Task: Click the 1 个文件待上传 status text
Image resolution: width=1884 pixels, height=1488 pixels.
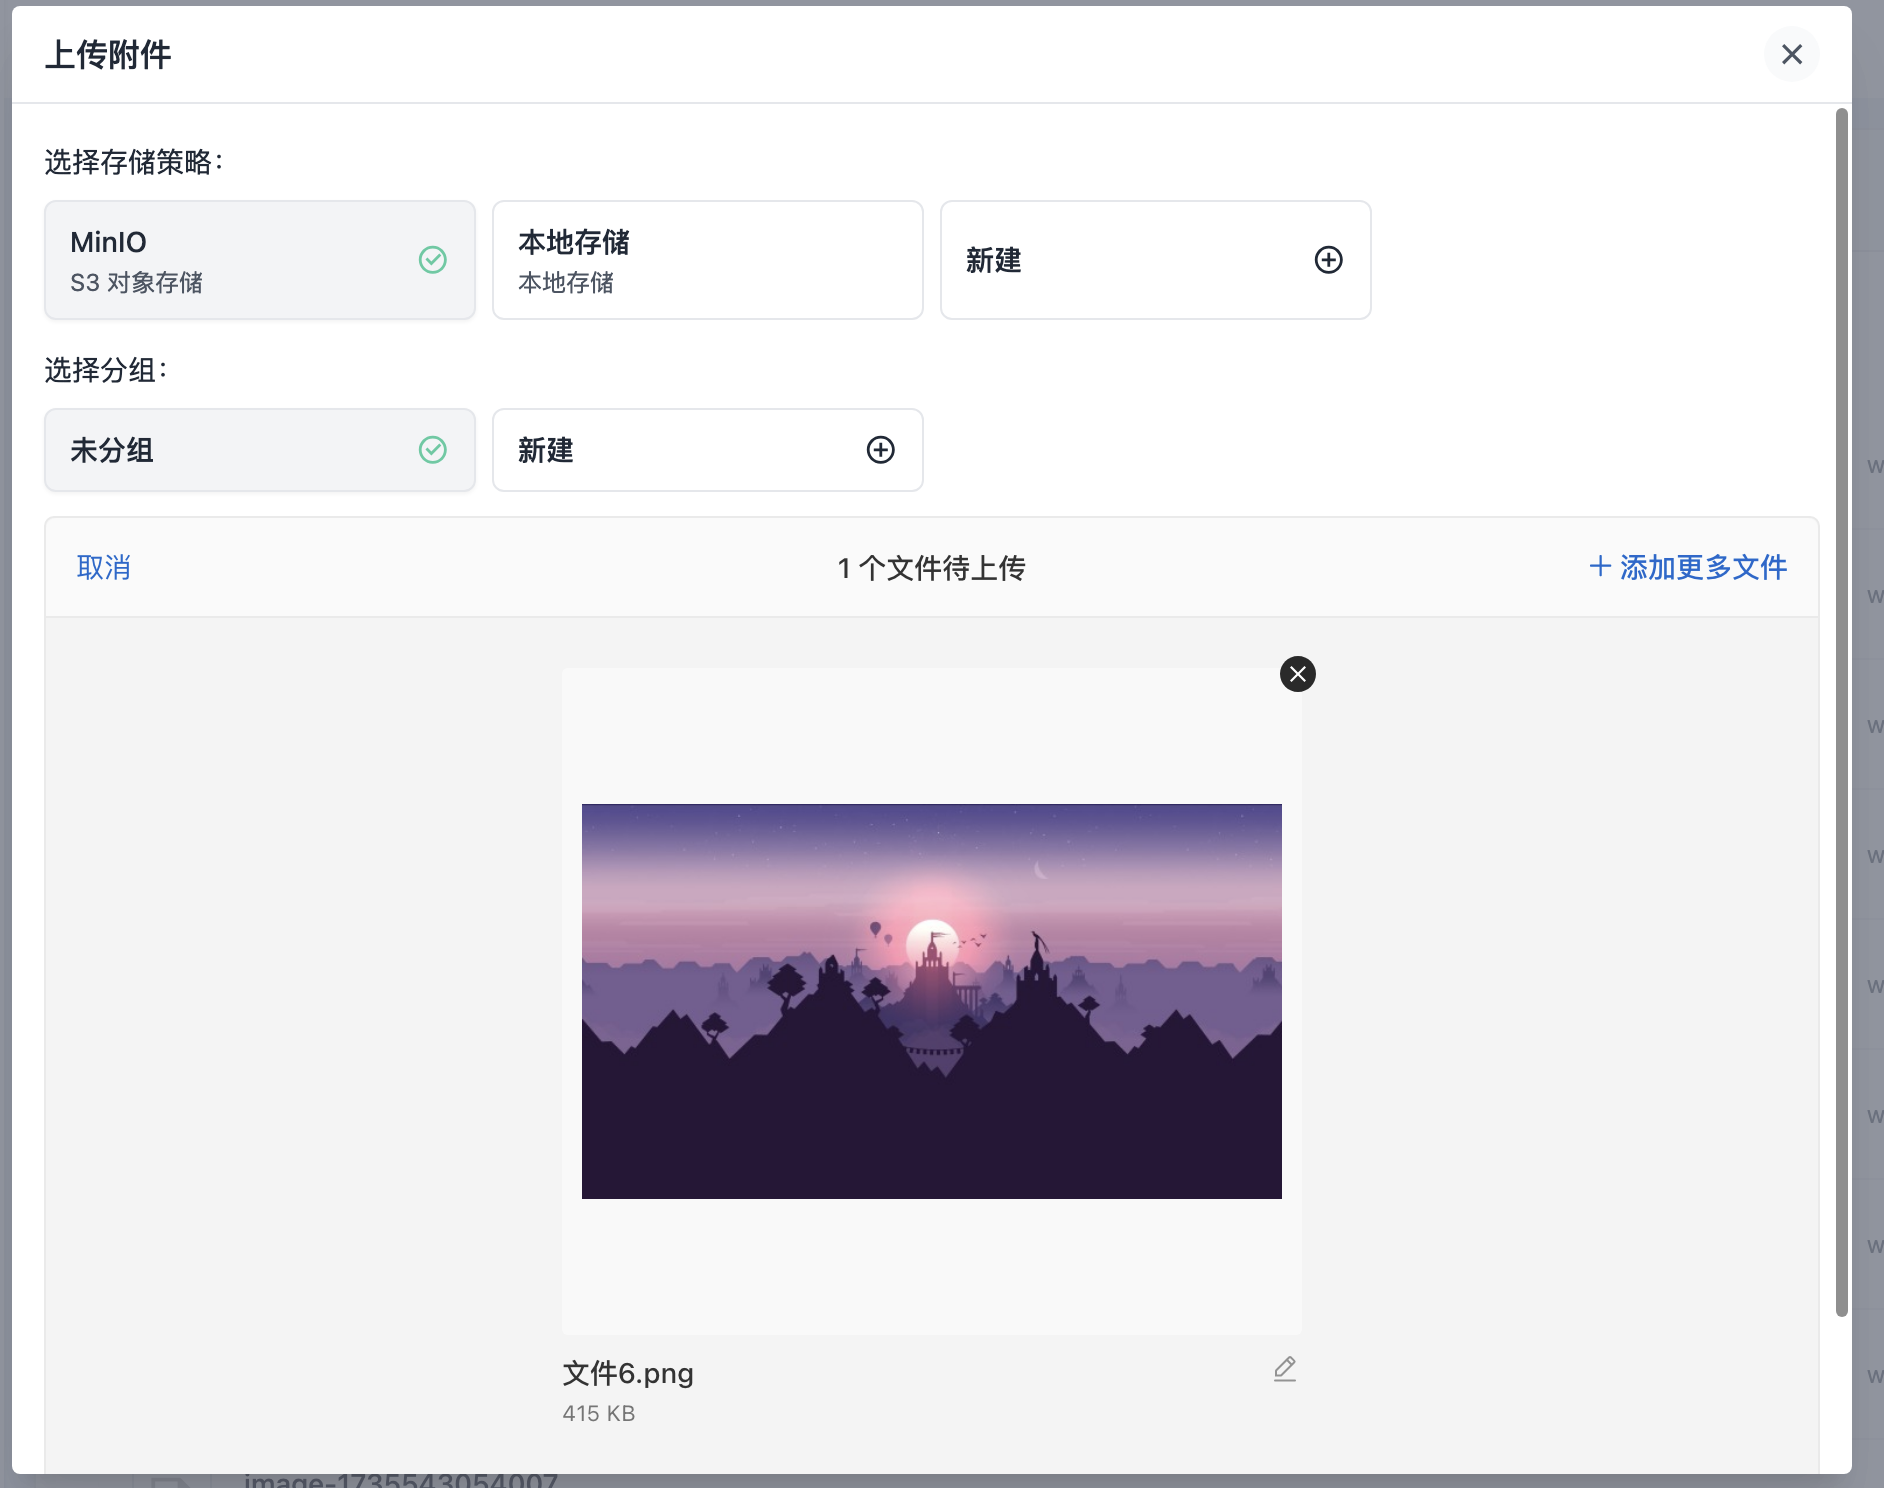Action: coord(932,568)
